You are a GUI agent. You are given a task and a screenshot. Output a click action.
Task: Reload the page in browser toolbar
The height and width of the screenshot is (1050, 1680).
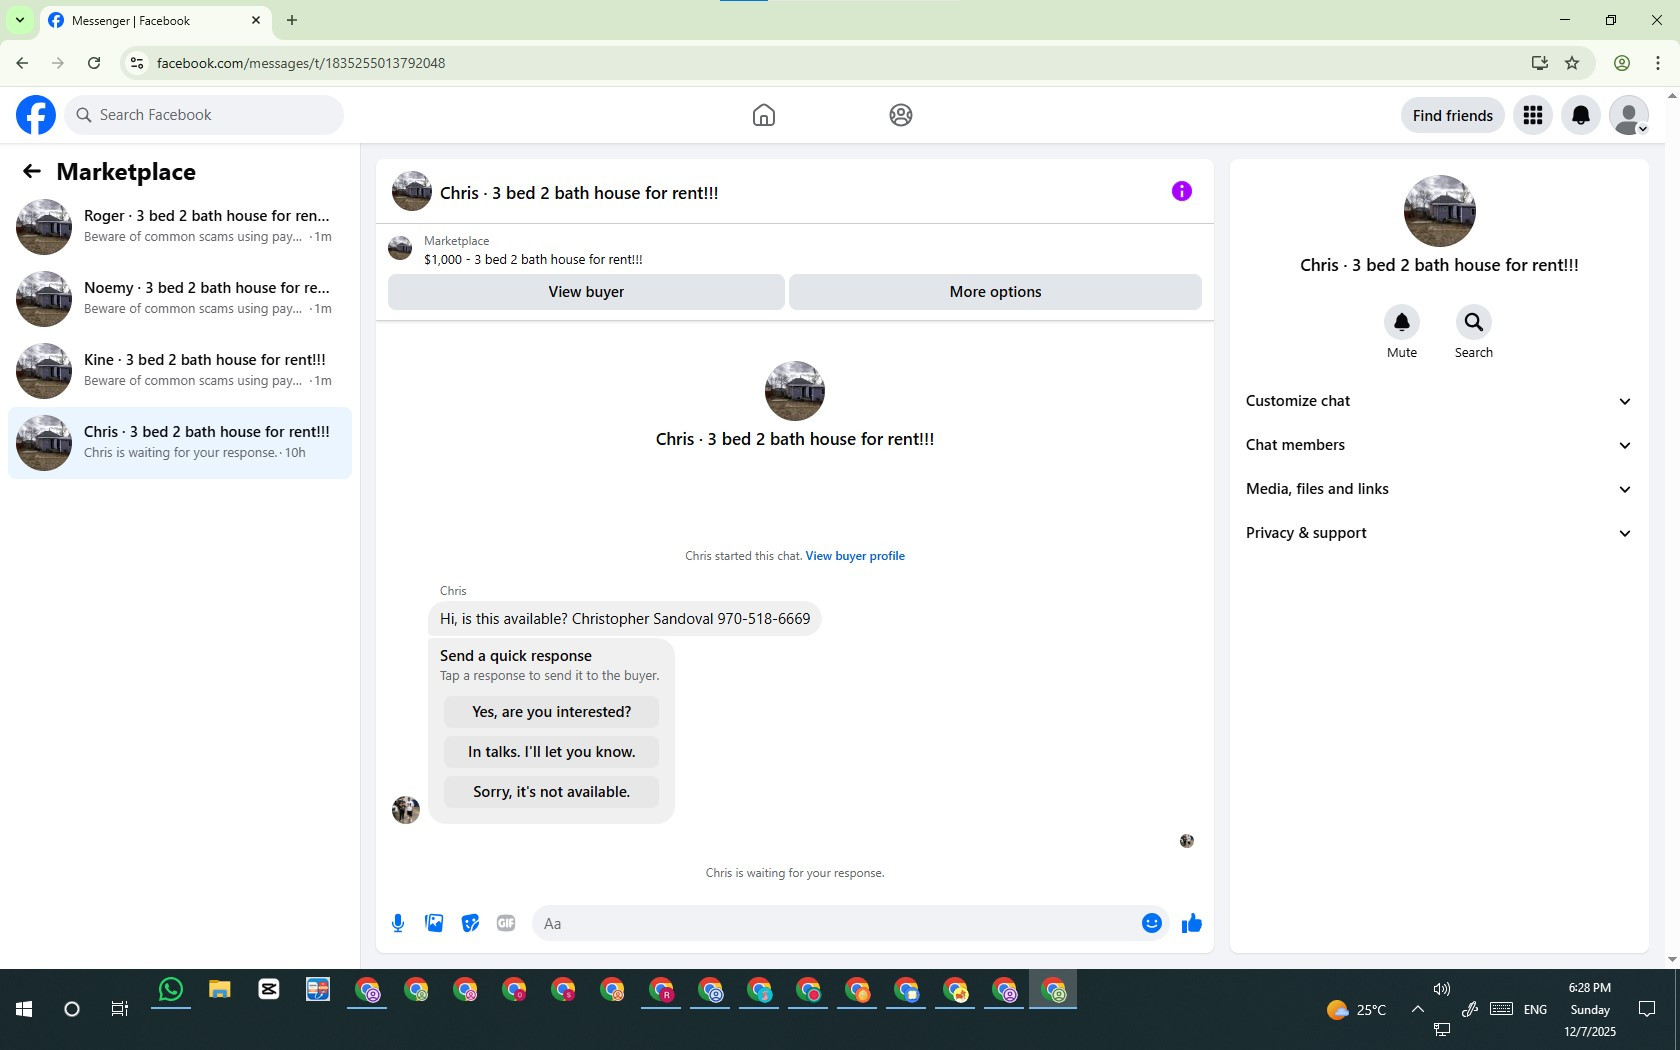tap(94, 63)
